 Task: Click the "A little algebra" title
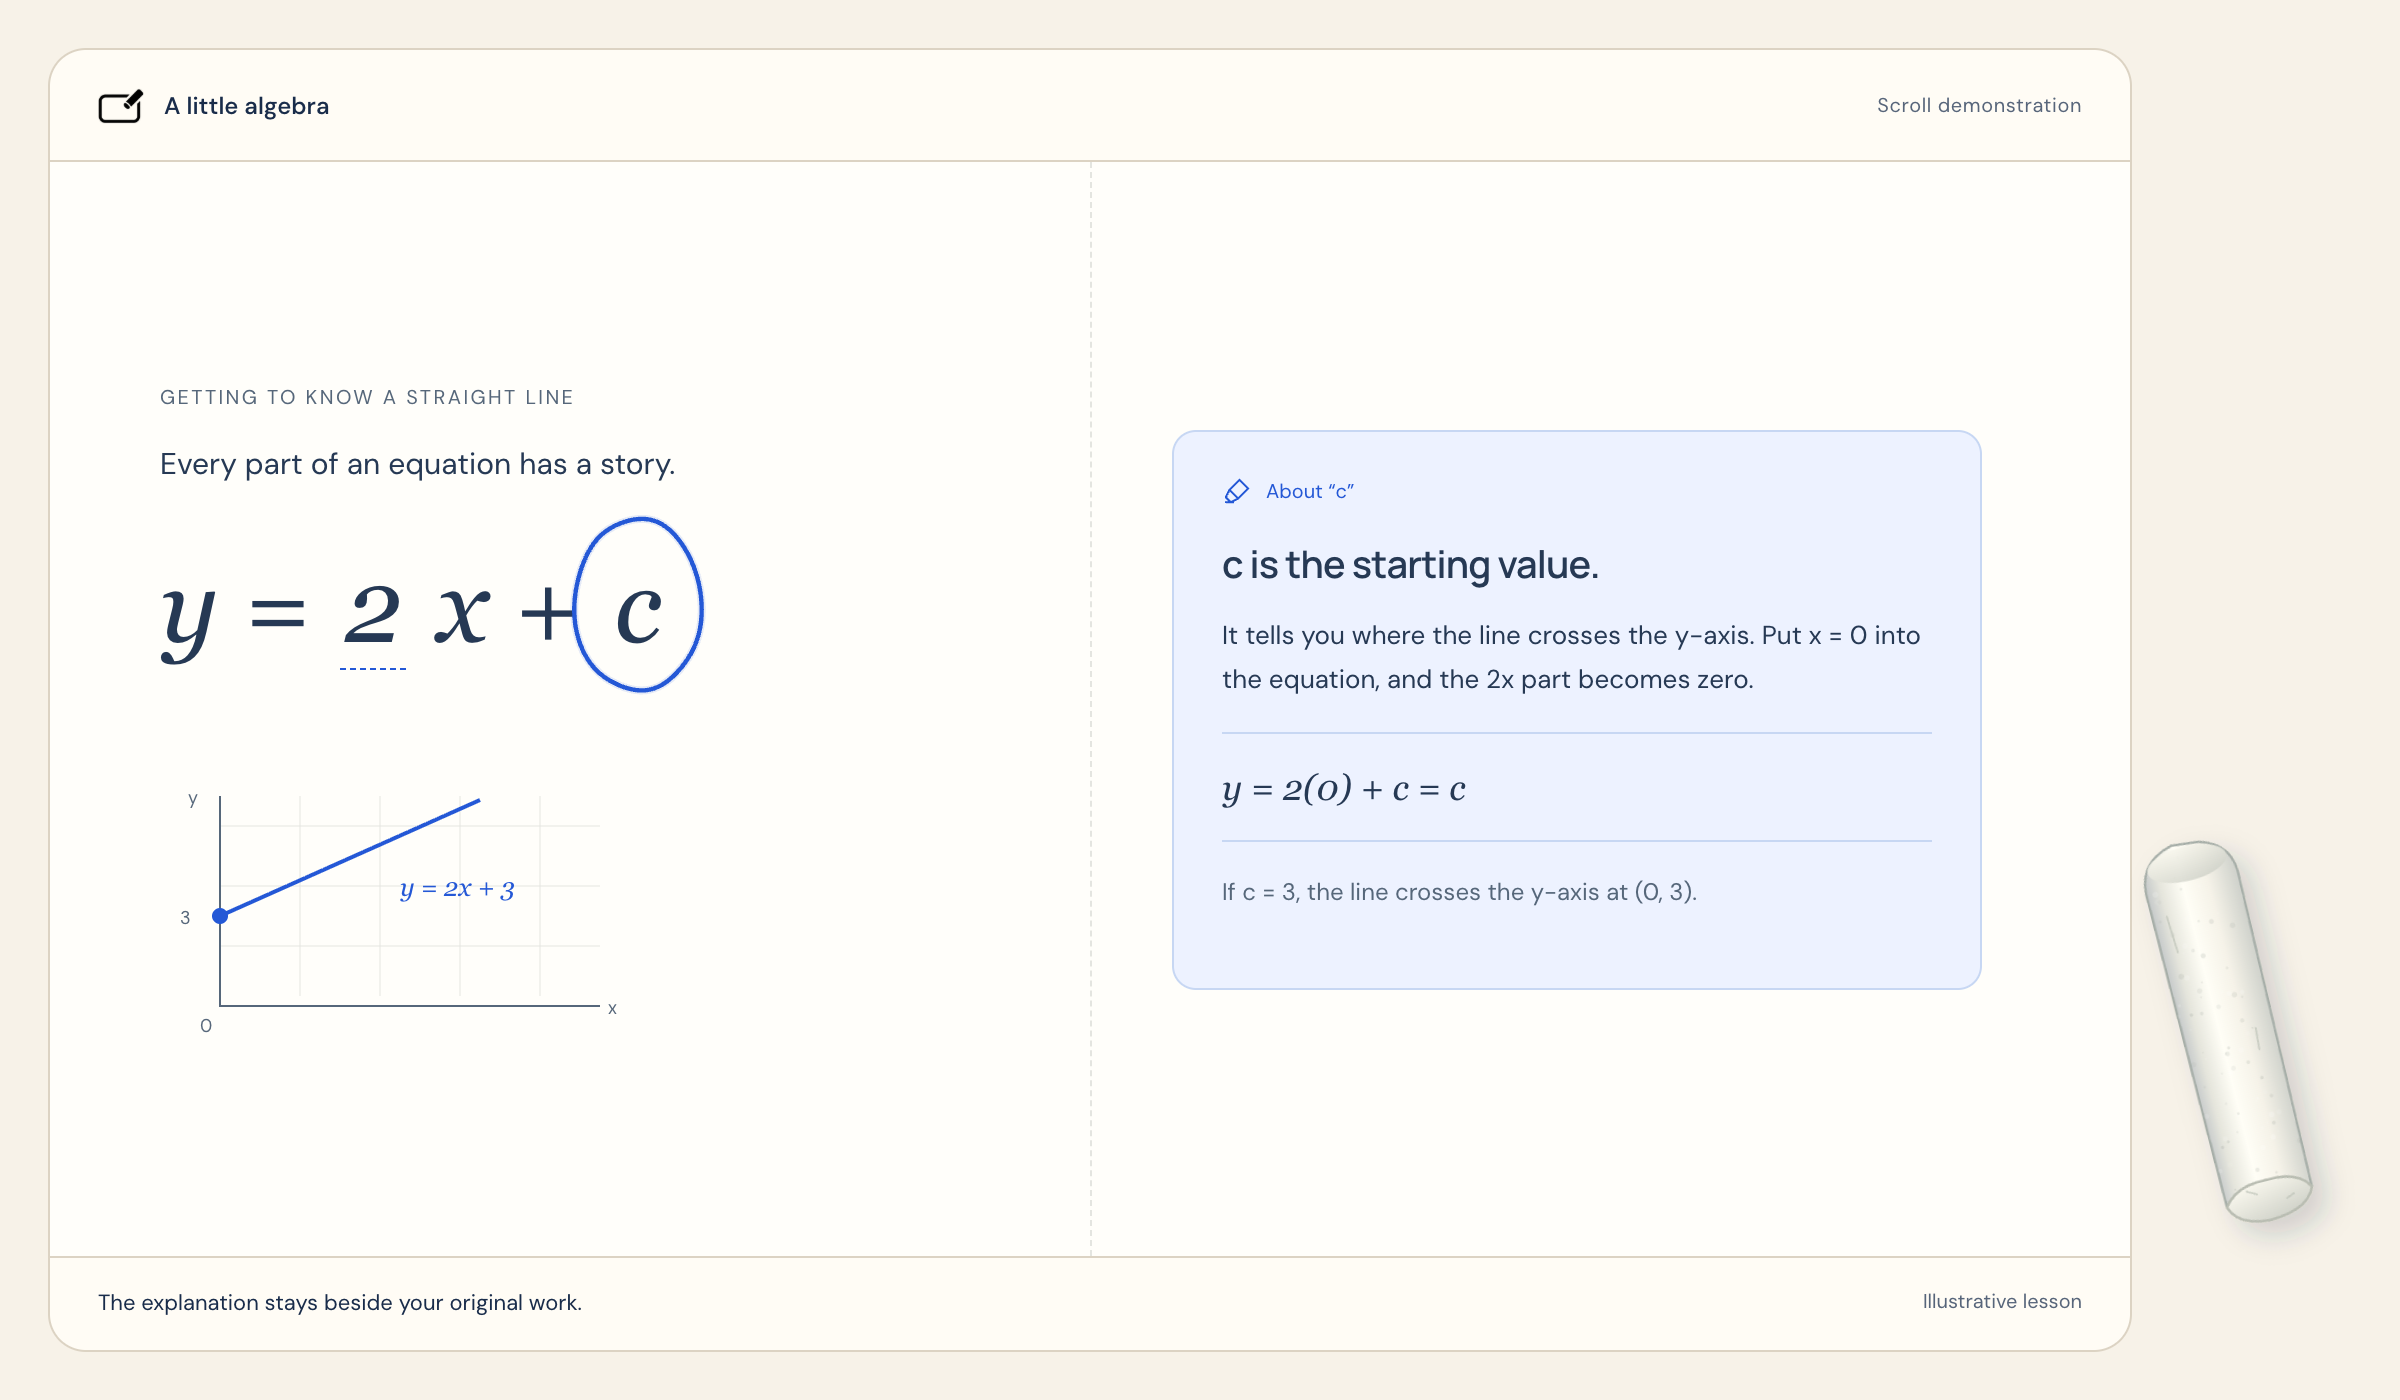[246, 106]
